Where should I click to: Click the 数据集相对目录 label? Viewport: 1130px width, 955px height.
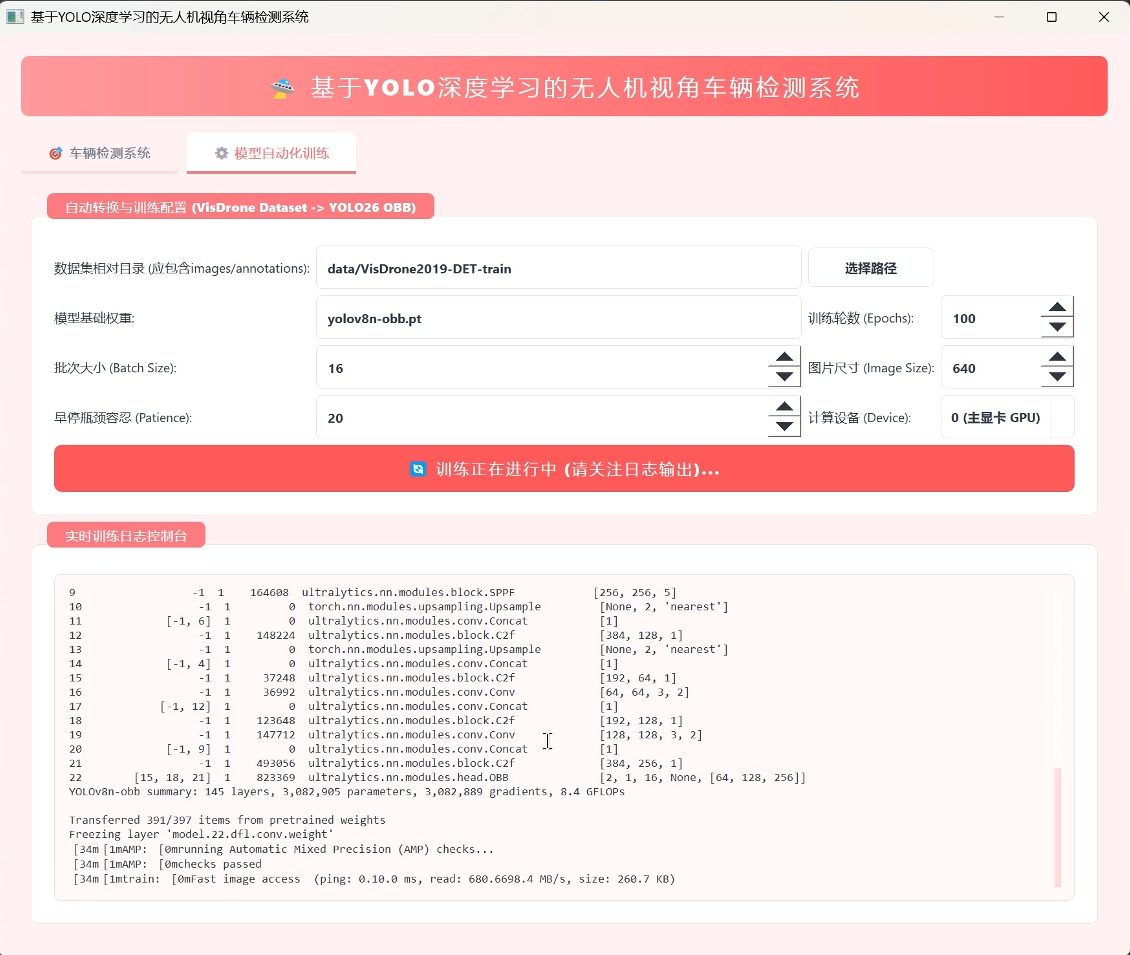pos(182,268)
